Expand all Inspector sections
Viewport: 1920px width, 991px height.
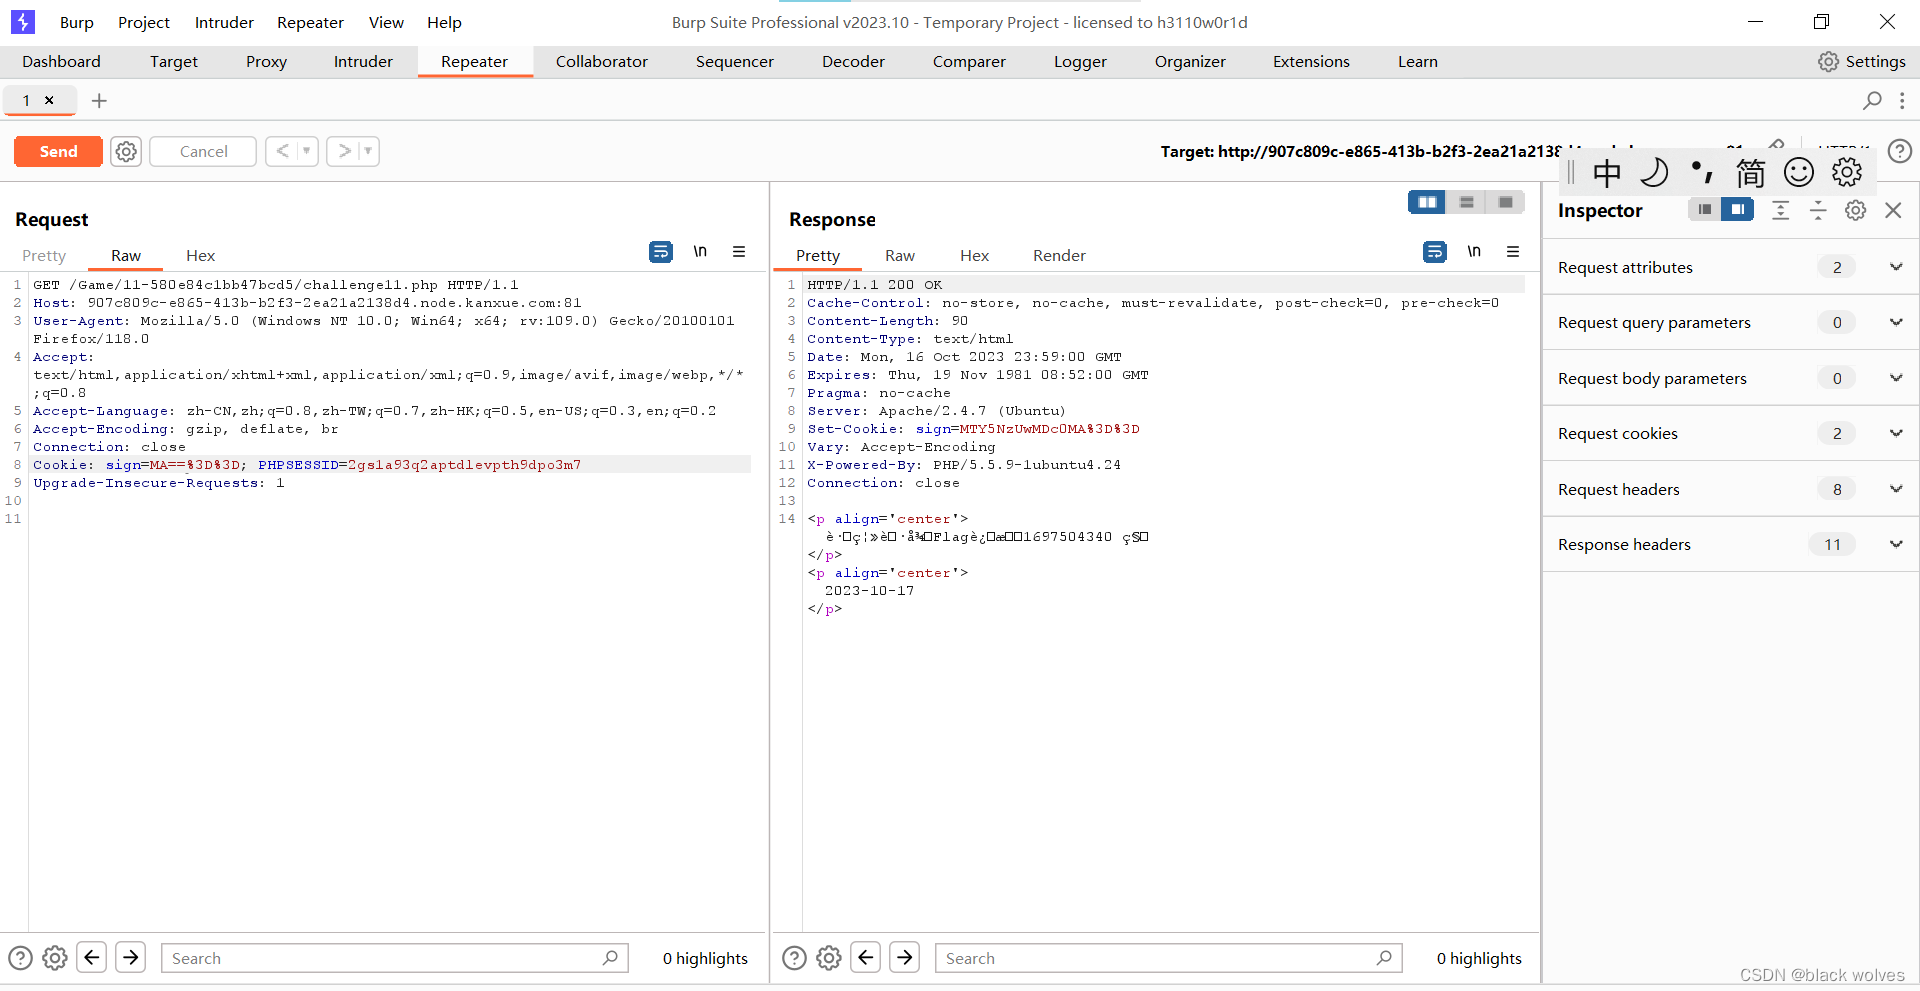[x=1780, y=210]
